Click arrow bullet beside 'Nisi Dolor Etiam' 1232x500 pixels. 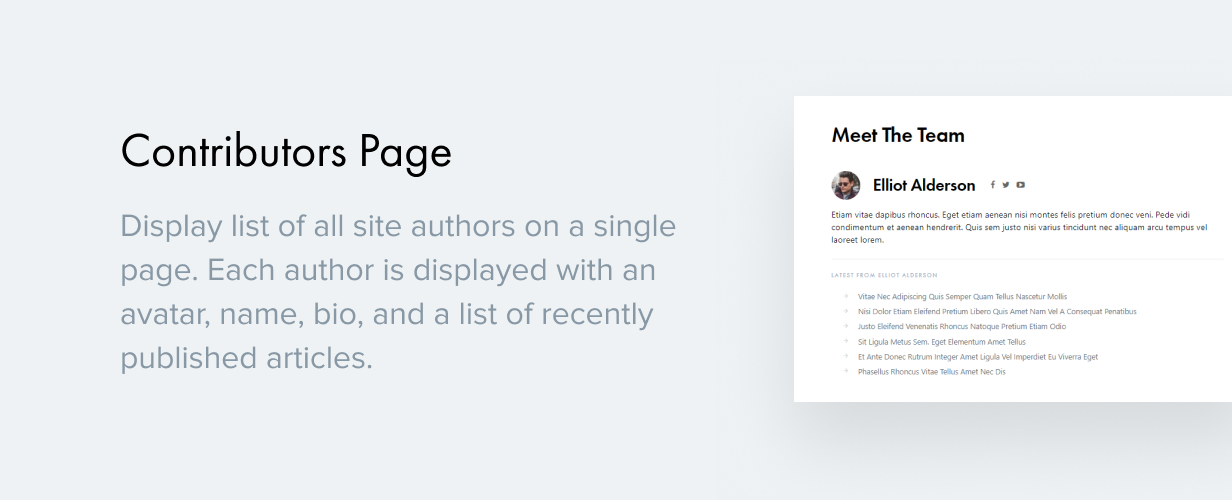tap(846, 312)
